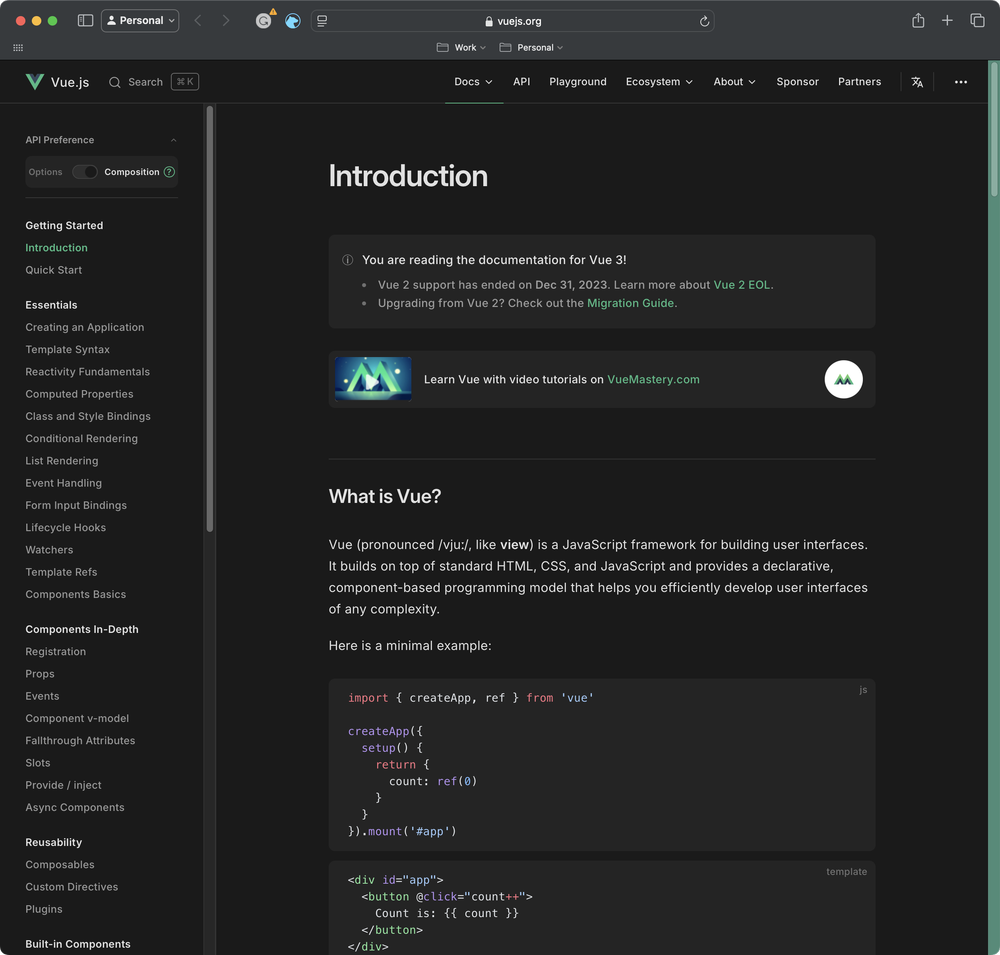Open Components Basics page
This screenshot has height=955, width=1000.
pos(76,595)
